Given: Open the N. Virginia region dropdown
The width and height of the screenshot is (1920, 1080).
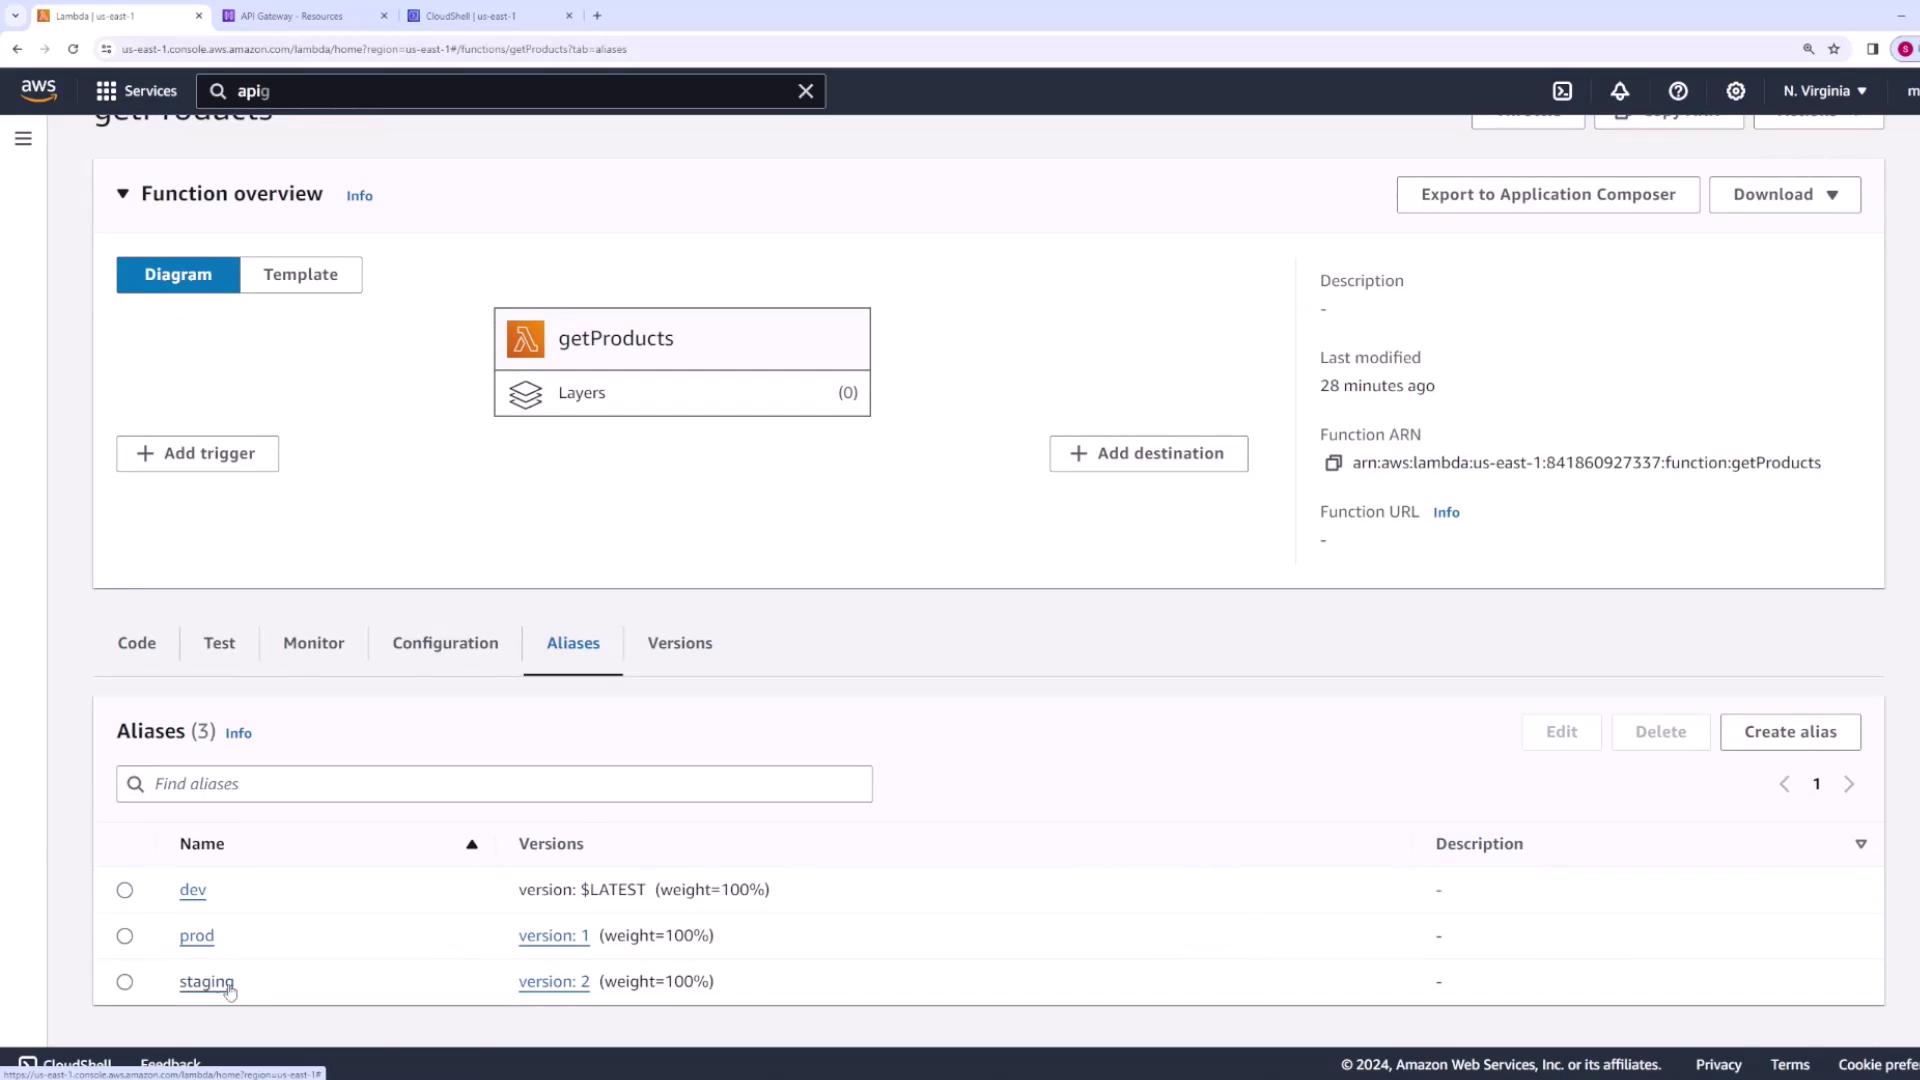Looking at the screenshot, I should 1824,91.
